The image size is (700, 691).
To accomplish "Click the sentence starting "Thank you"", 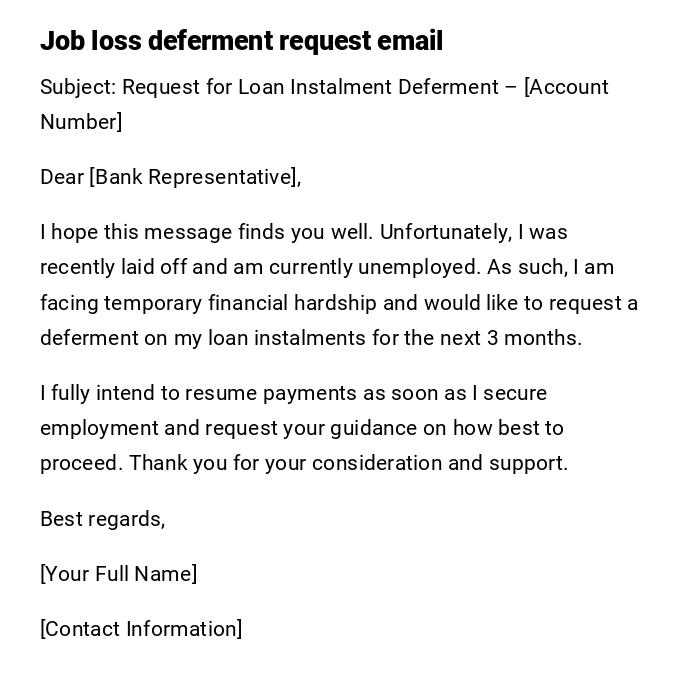I will (x=348, y=463).
